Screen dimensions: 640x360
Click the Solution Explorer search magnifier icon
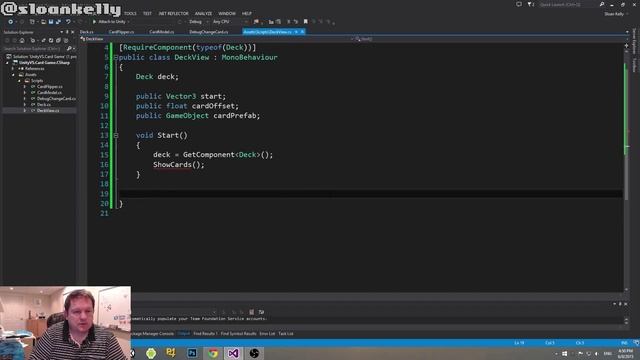coord(69,49)
